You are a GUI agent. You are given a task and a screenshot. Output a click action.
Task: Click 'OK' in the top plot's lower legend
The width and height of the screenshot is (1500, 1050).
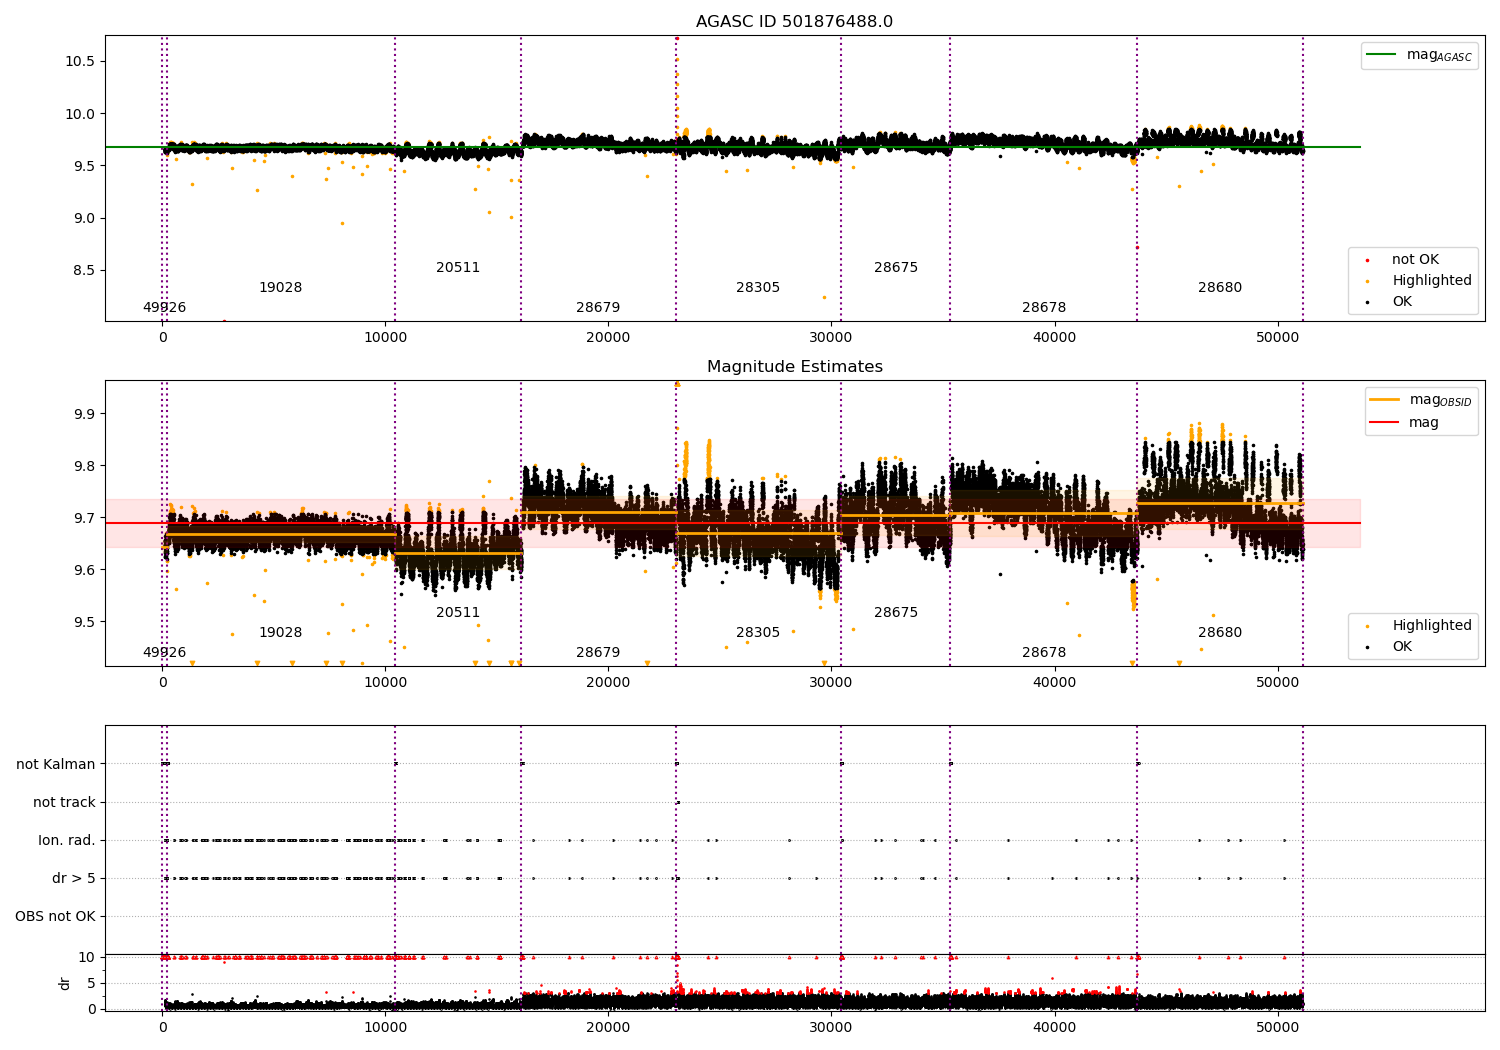(x=1402, y=302)
